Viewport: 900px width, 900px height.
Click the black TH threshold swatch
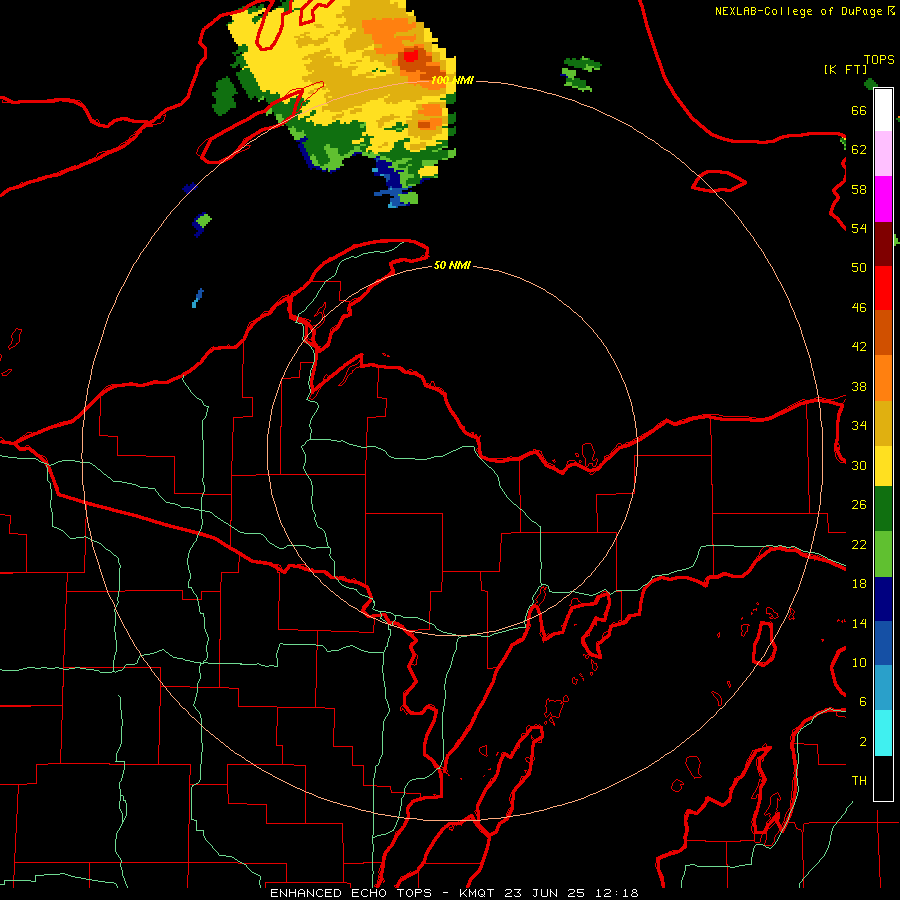click(x=883, y=778)
